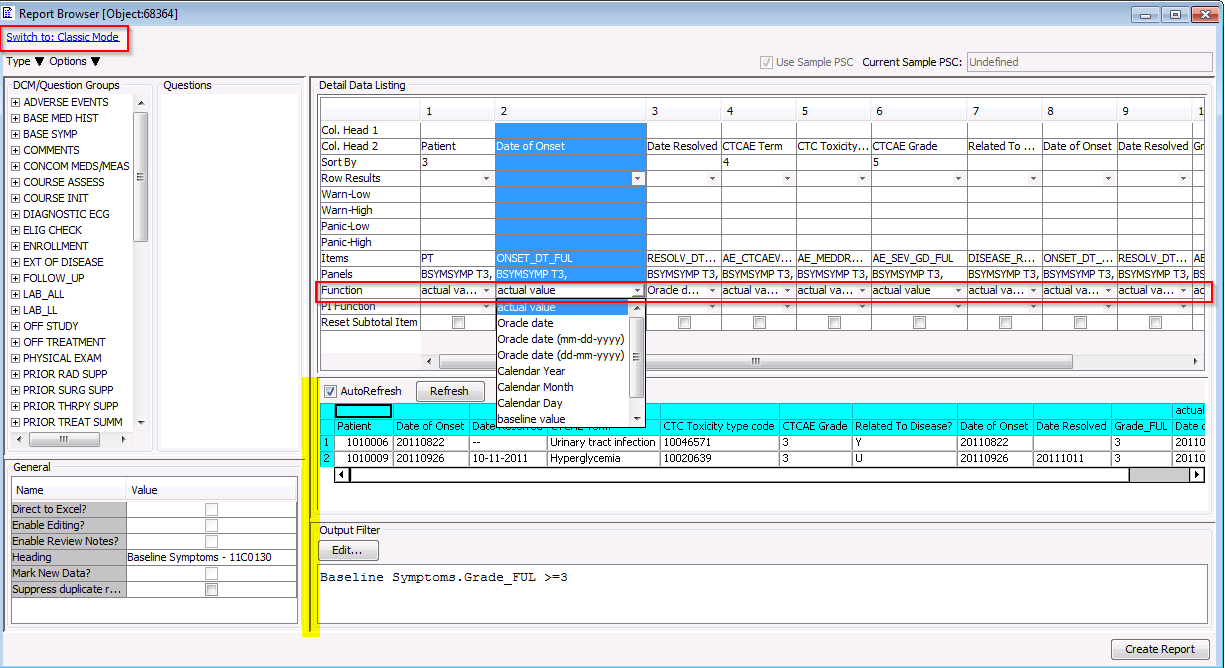Expand the BASE SYMP group
Screen dimensions: 1225x668
(16, 134)
